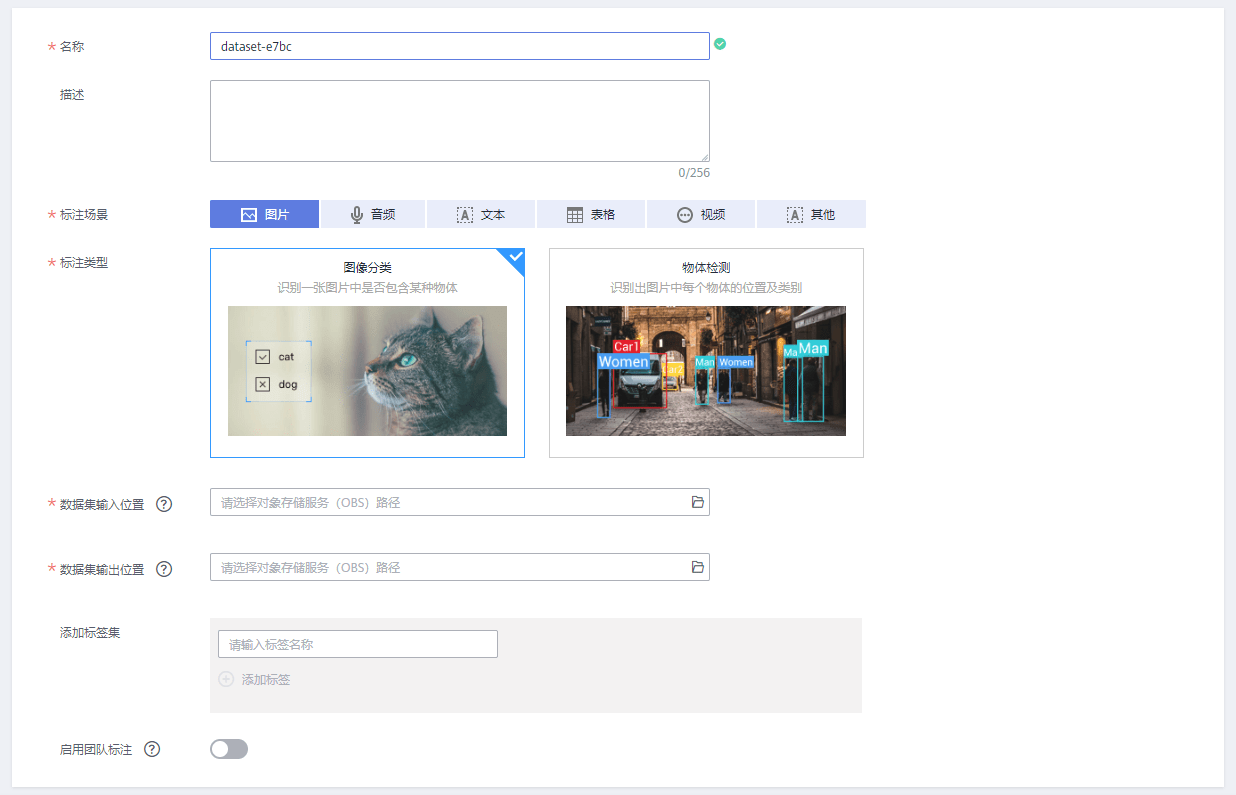The height and width of the screenshot is (795, 1236).
Task: Click the 添加标签集 label
Action: 90,633
